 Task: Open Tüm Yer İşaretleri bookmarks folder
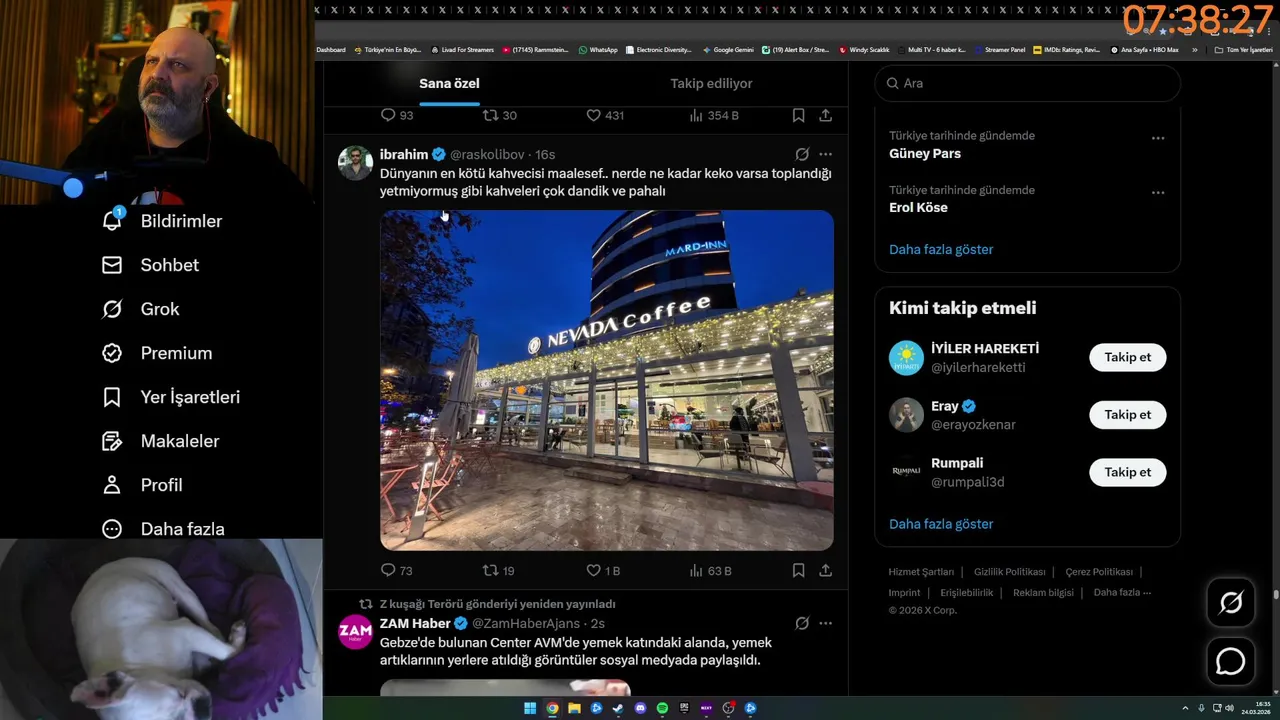tap(1243, 49)
